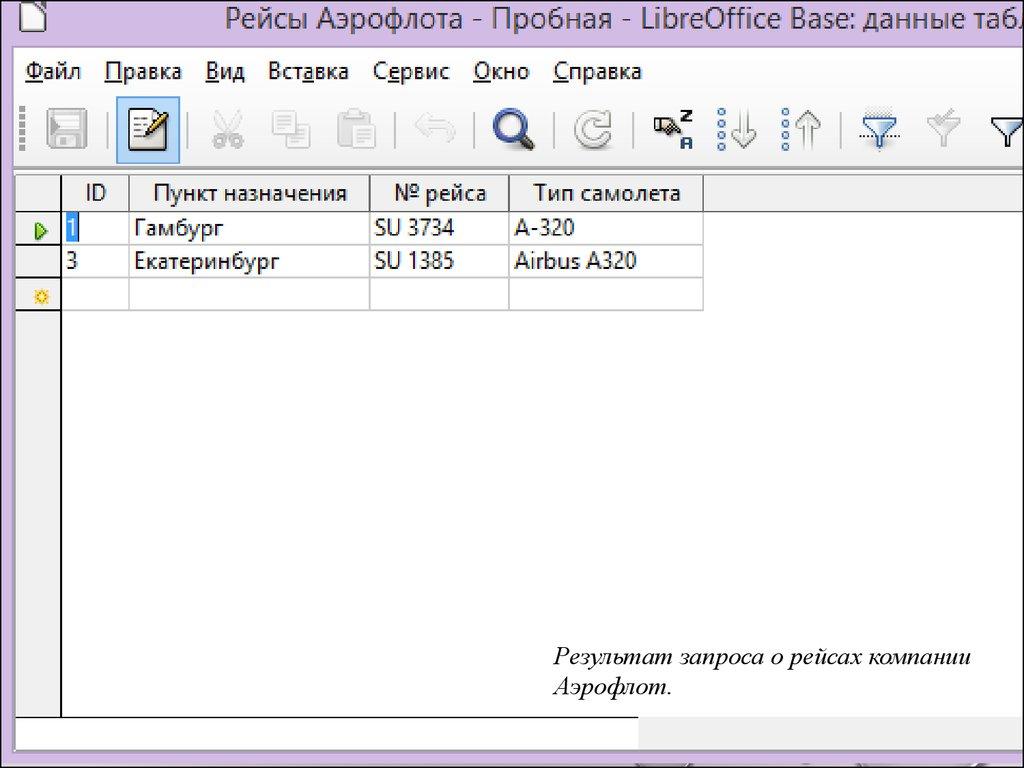Open the Sort dialog icon
1024x768 pixels.
click(673, 130)
